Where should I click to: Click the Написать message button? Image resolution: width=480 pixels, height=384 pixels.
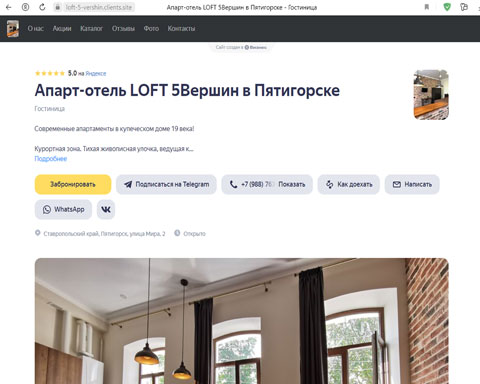pos(412,184)
